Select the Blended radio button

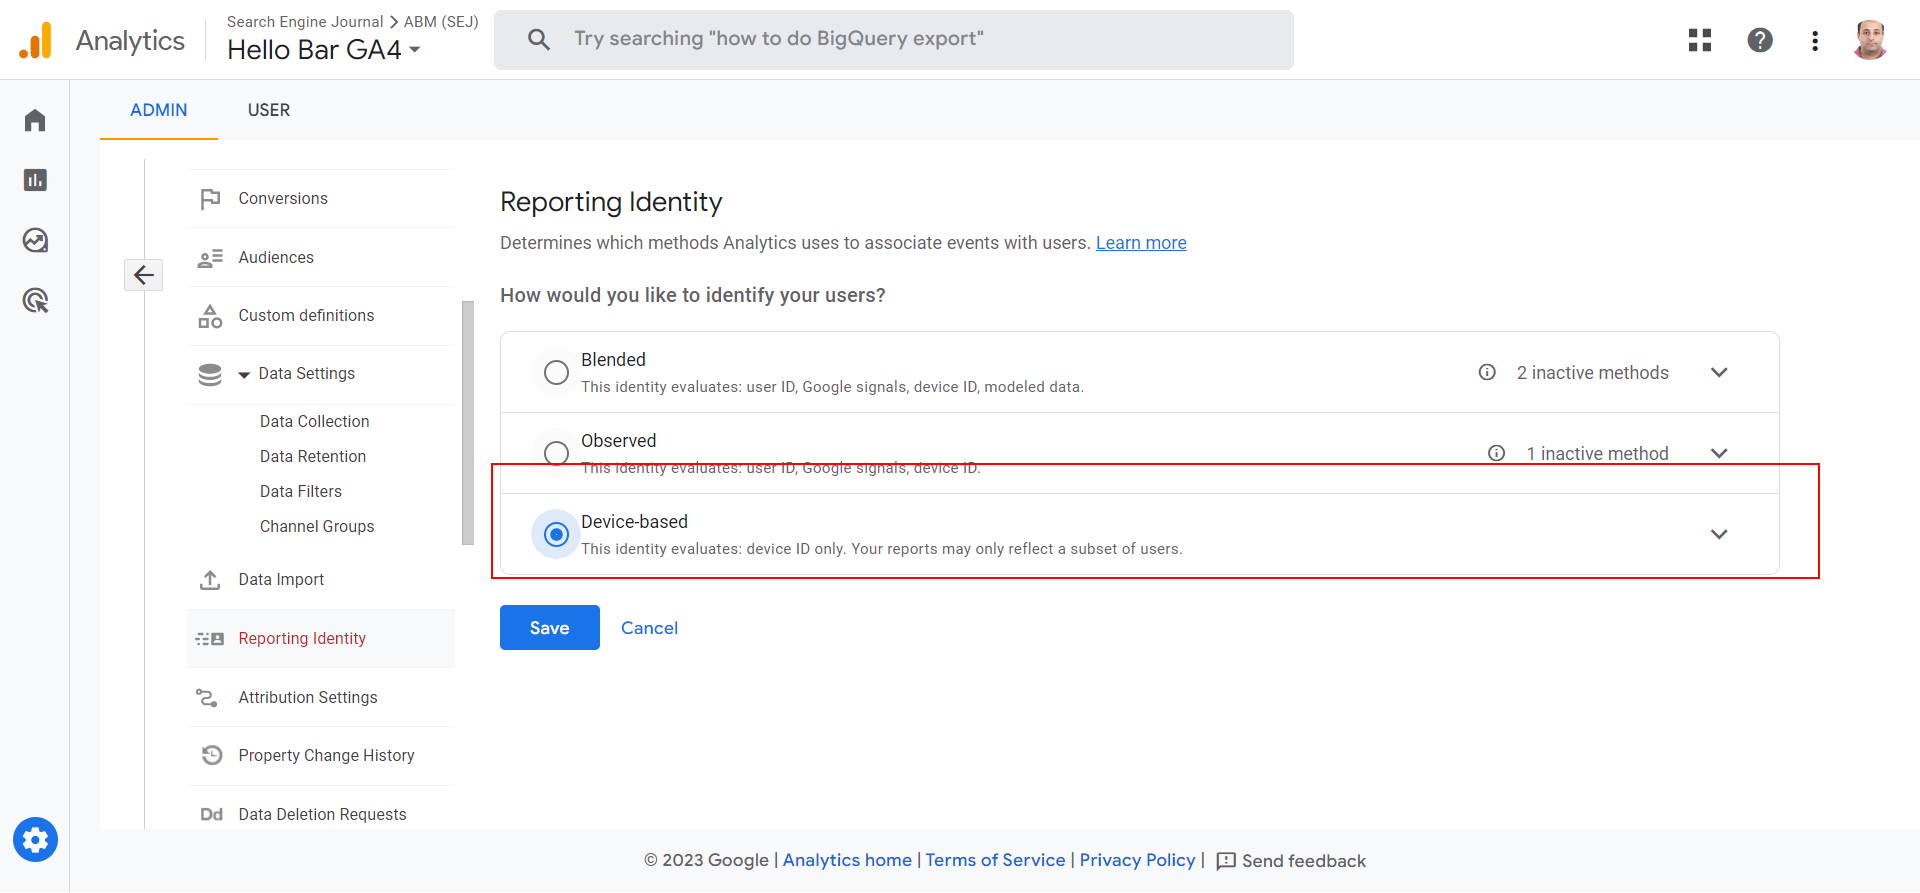click(556, 373)
